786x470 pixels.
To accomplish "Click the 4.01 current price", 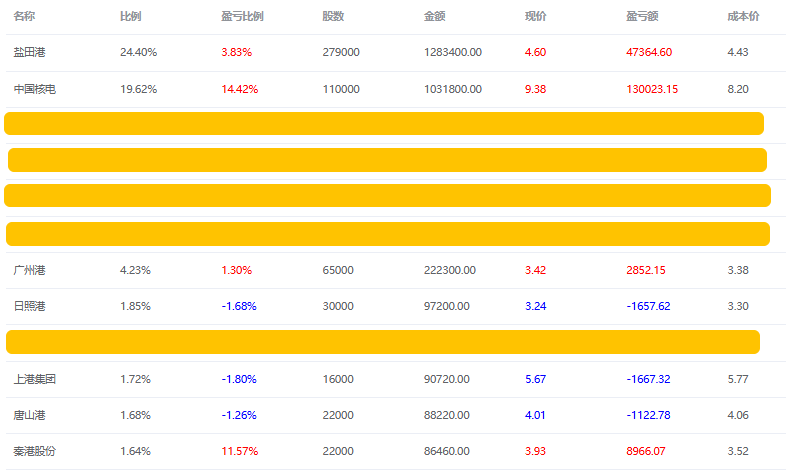I will point(535,415).
